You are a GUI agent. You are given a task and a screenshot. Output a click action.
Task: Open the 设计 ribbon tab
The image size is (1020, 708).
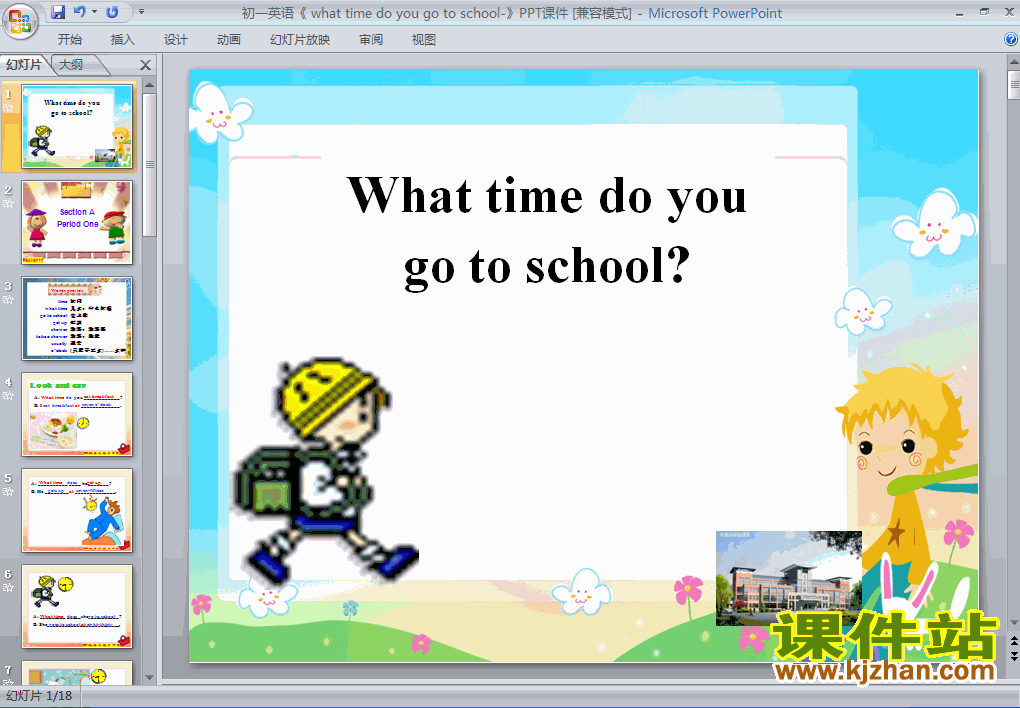[176, 40]
